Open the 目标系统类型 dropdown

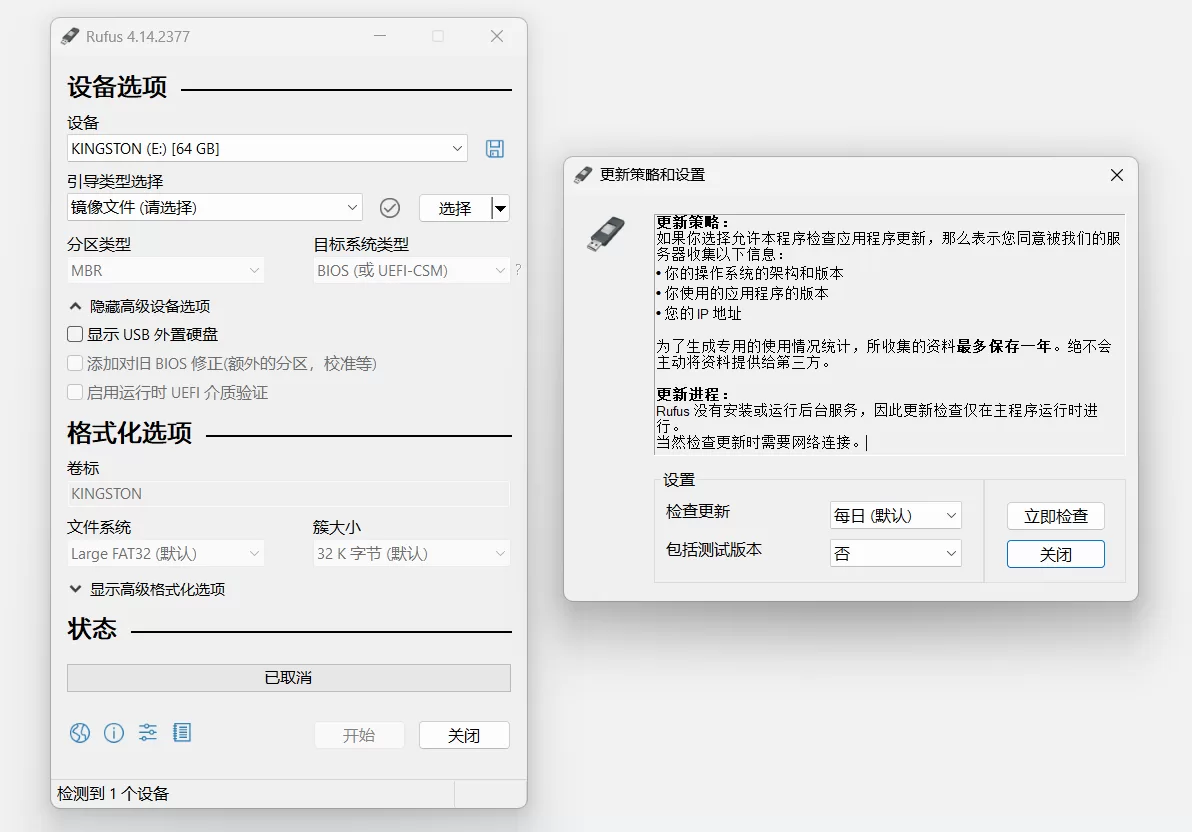[x=411, y=270]
